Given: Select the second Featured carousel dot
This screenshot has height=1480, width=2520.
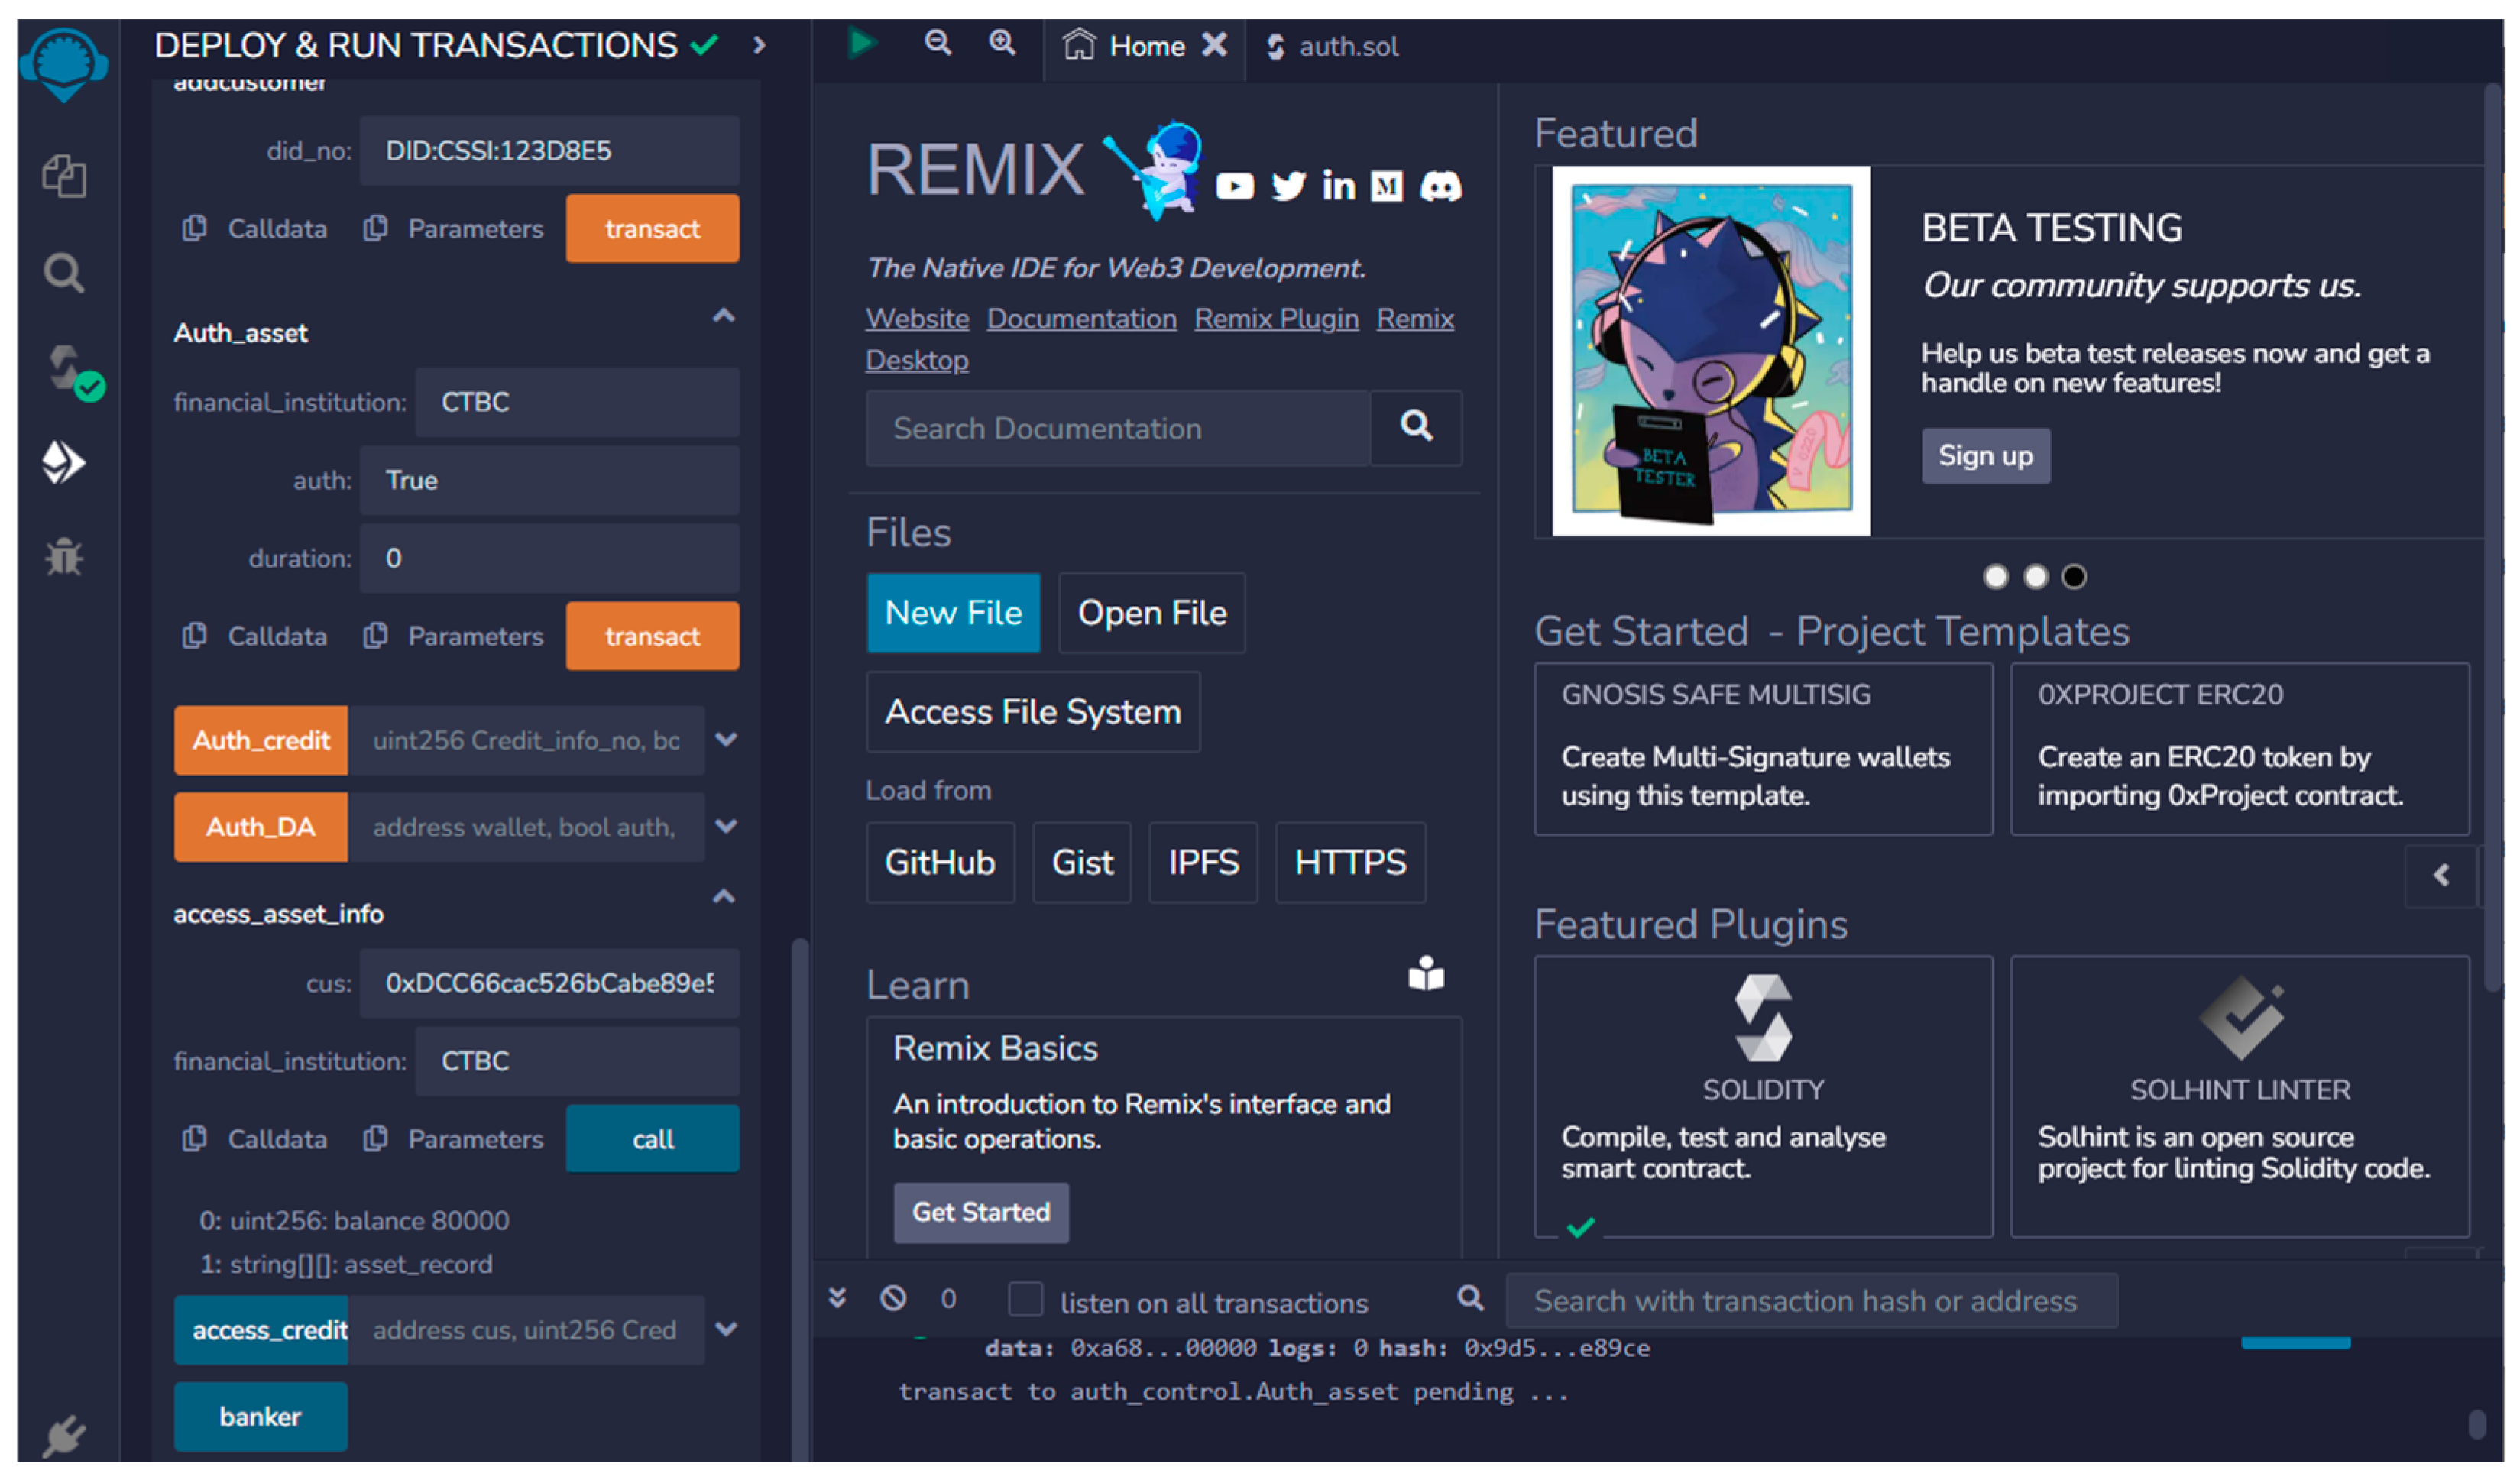Looking at the screenshot, I should (x=2035, y=577).
